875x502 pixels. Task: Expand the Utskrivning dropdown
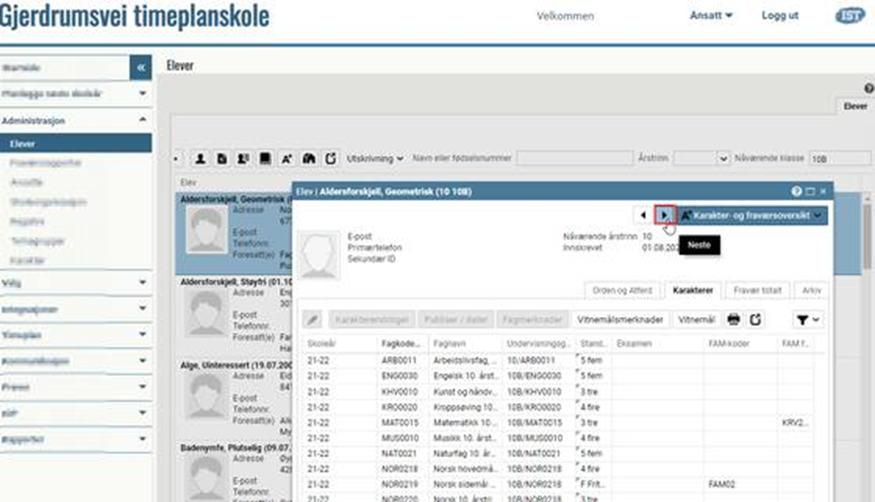pos(375,159)
